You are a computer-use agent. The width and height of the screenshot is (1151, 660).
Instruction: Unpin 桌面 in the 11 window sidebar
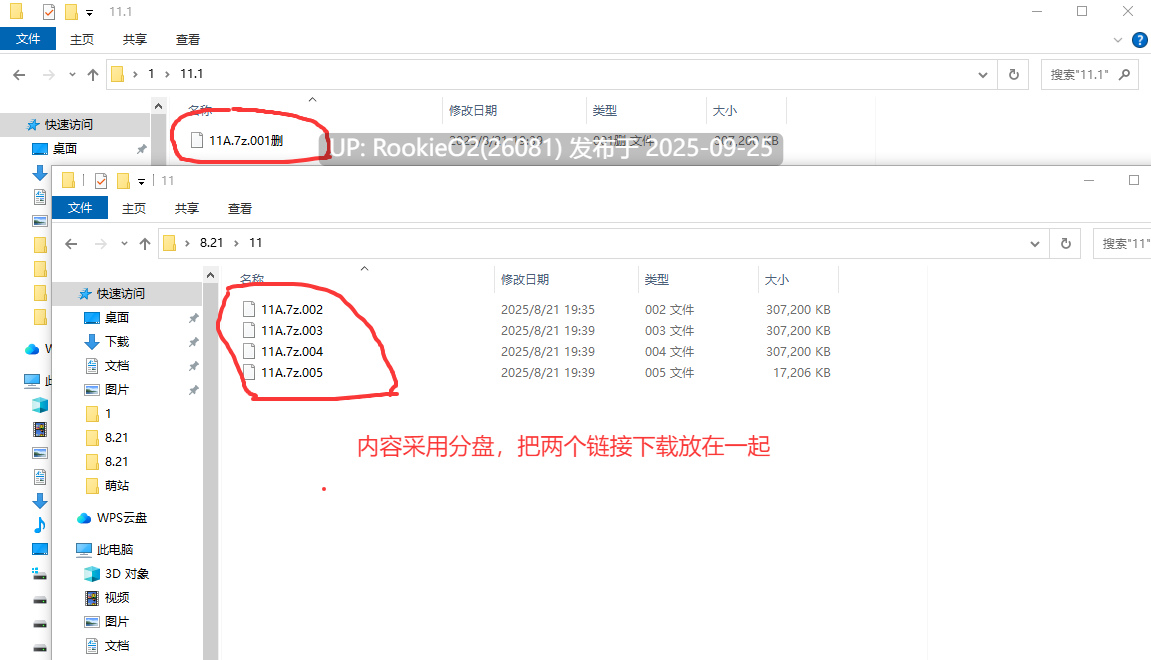194,318
